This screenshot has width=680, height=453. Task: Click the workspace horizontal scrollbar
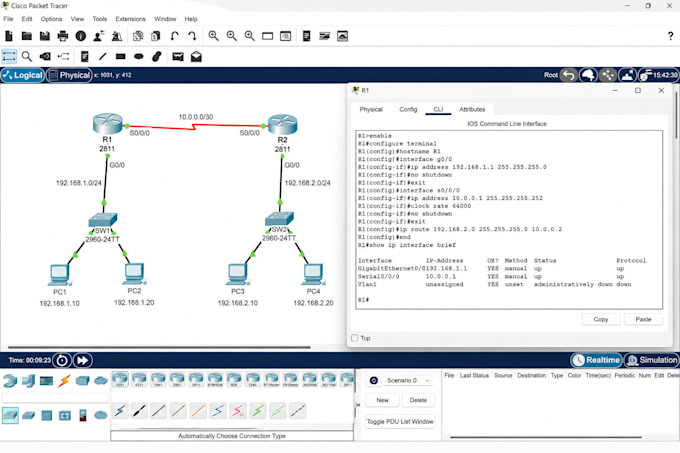[159, 347]
